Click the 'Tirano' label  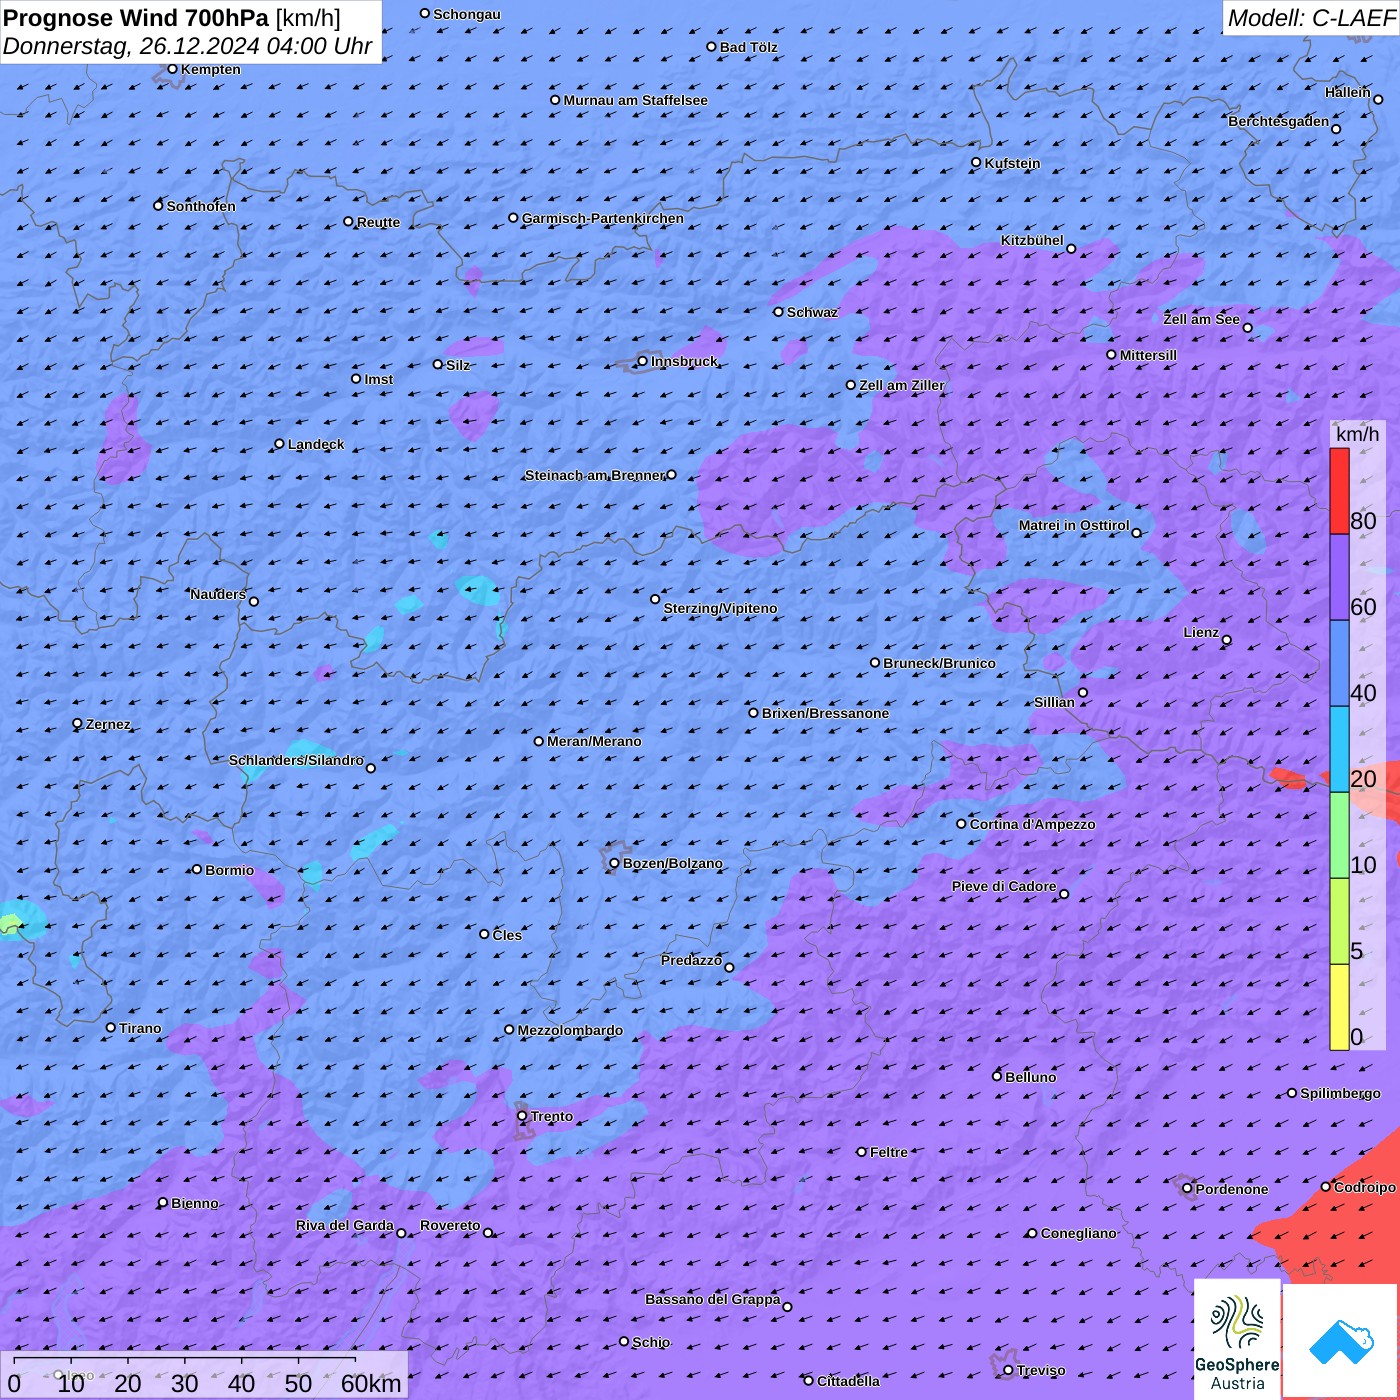(140, 1028)
